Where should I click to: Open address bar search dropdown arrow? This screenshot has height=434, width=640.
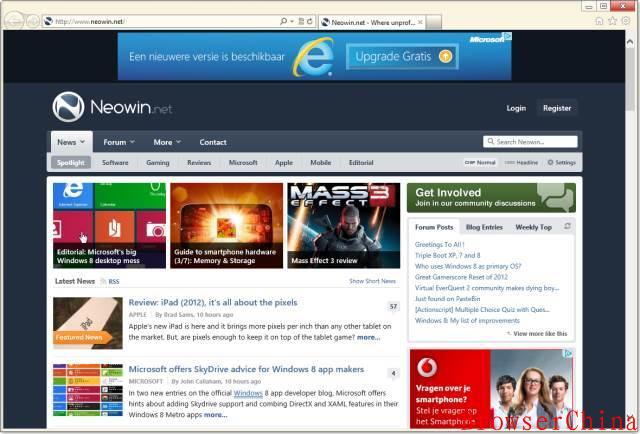pos(292,21)
